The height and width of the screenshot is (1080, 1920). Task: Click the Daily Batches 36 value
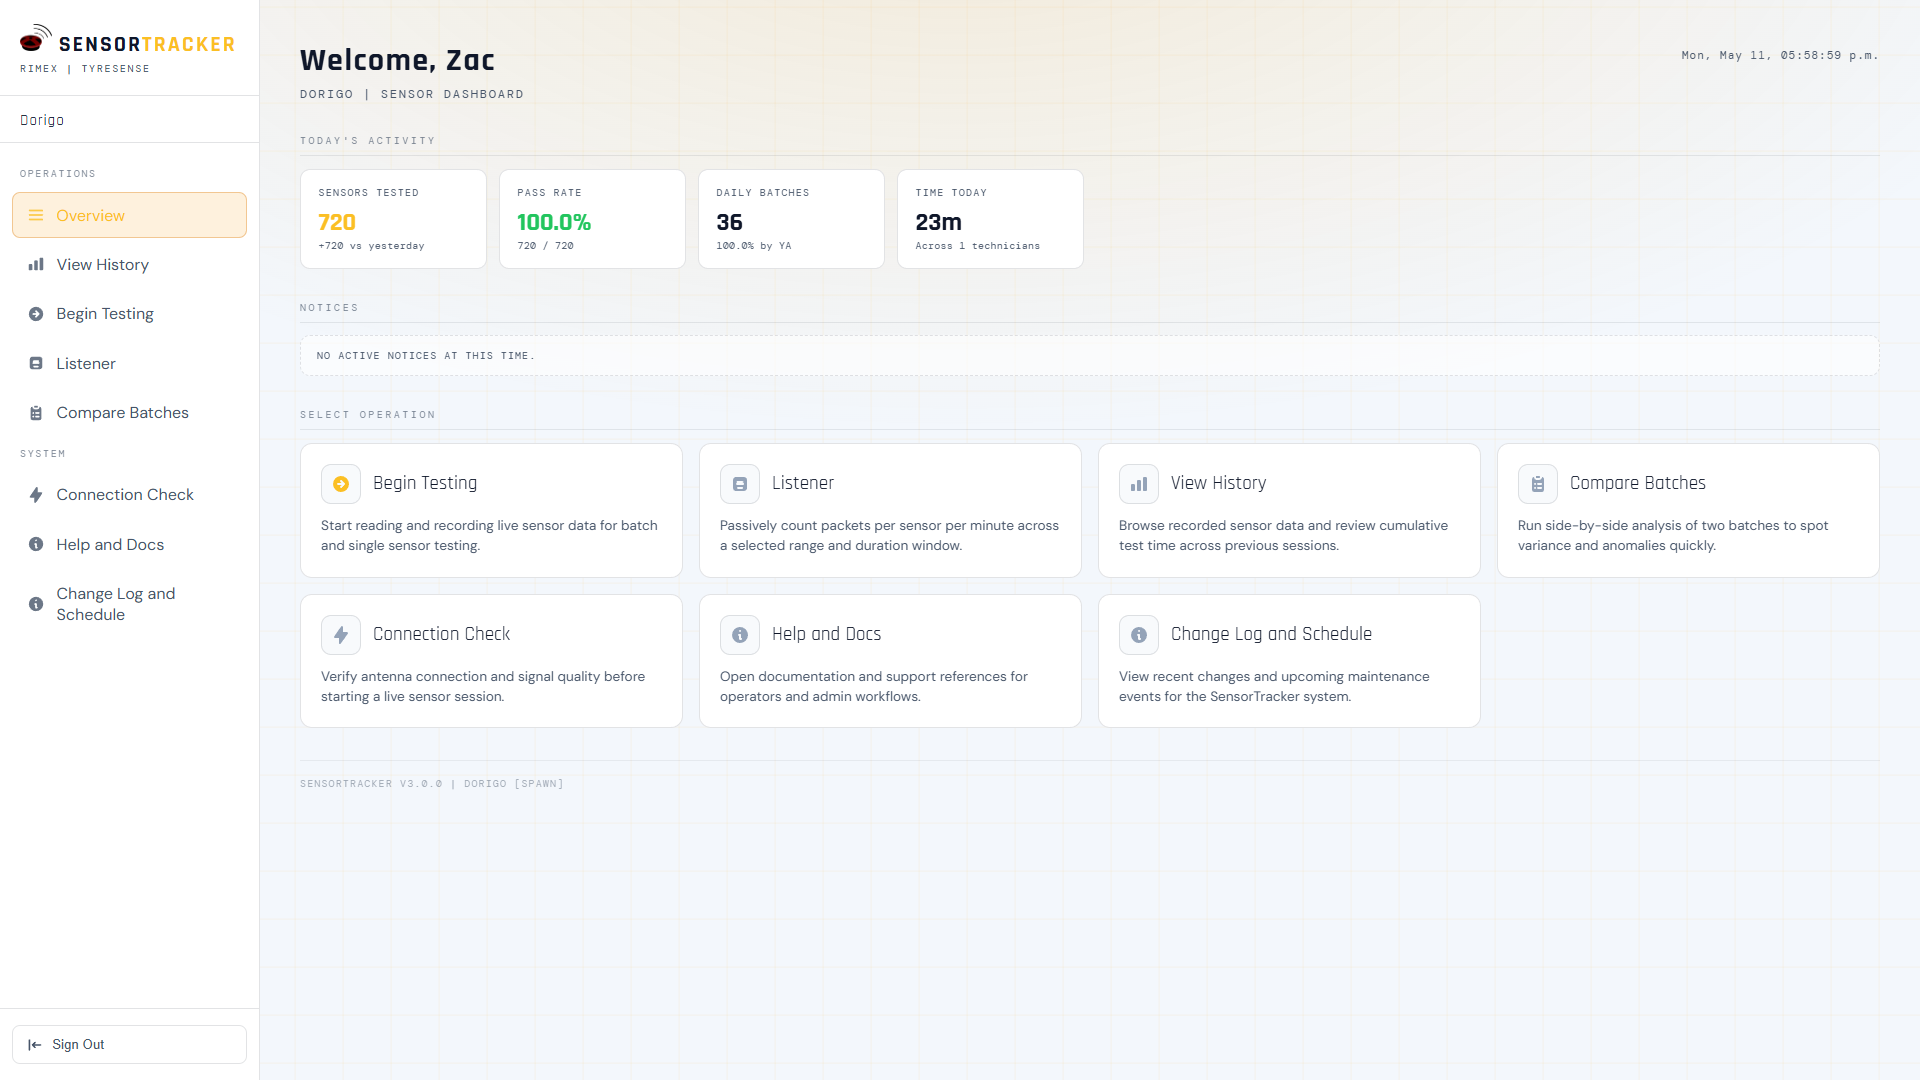pos(729,222)
